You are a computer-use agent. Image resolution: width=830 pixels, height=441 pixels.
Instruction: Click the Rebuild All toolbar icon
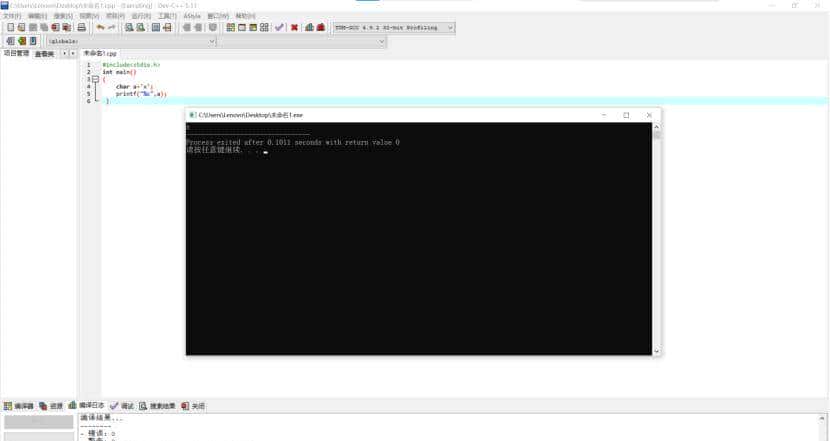[x=264, y=28]
